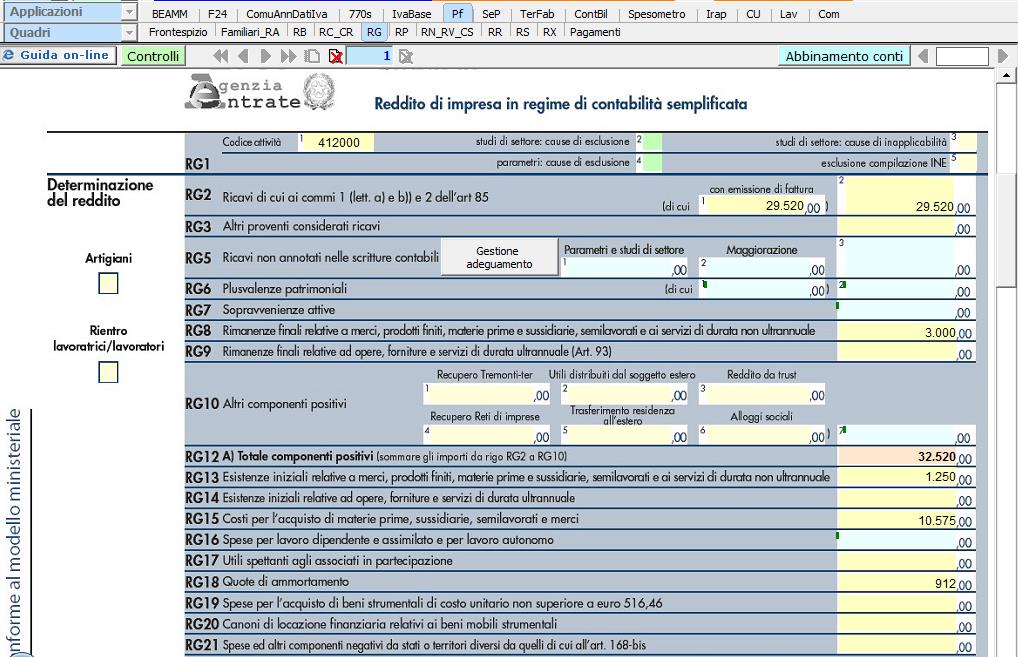Click the module number field showing 1
Viewport: 1018px width, 657px height.
[369, 56]
